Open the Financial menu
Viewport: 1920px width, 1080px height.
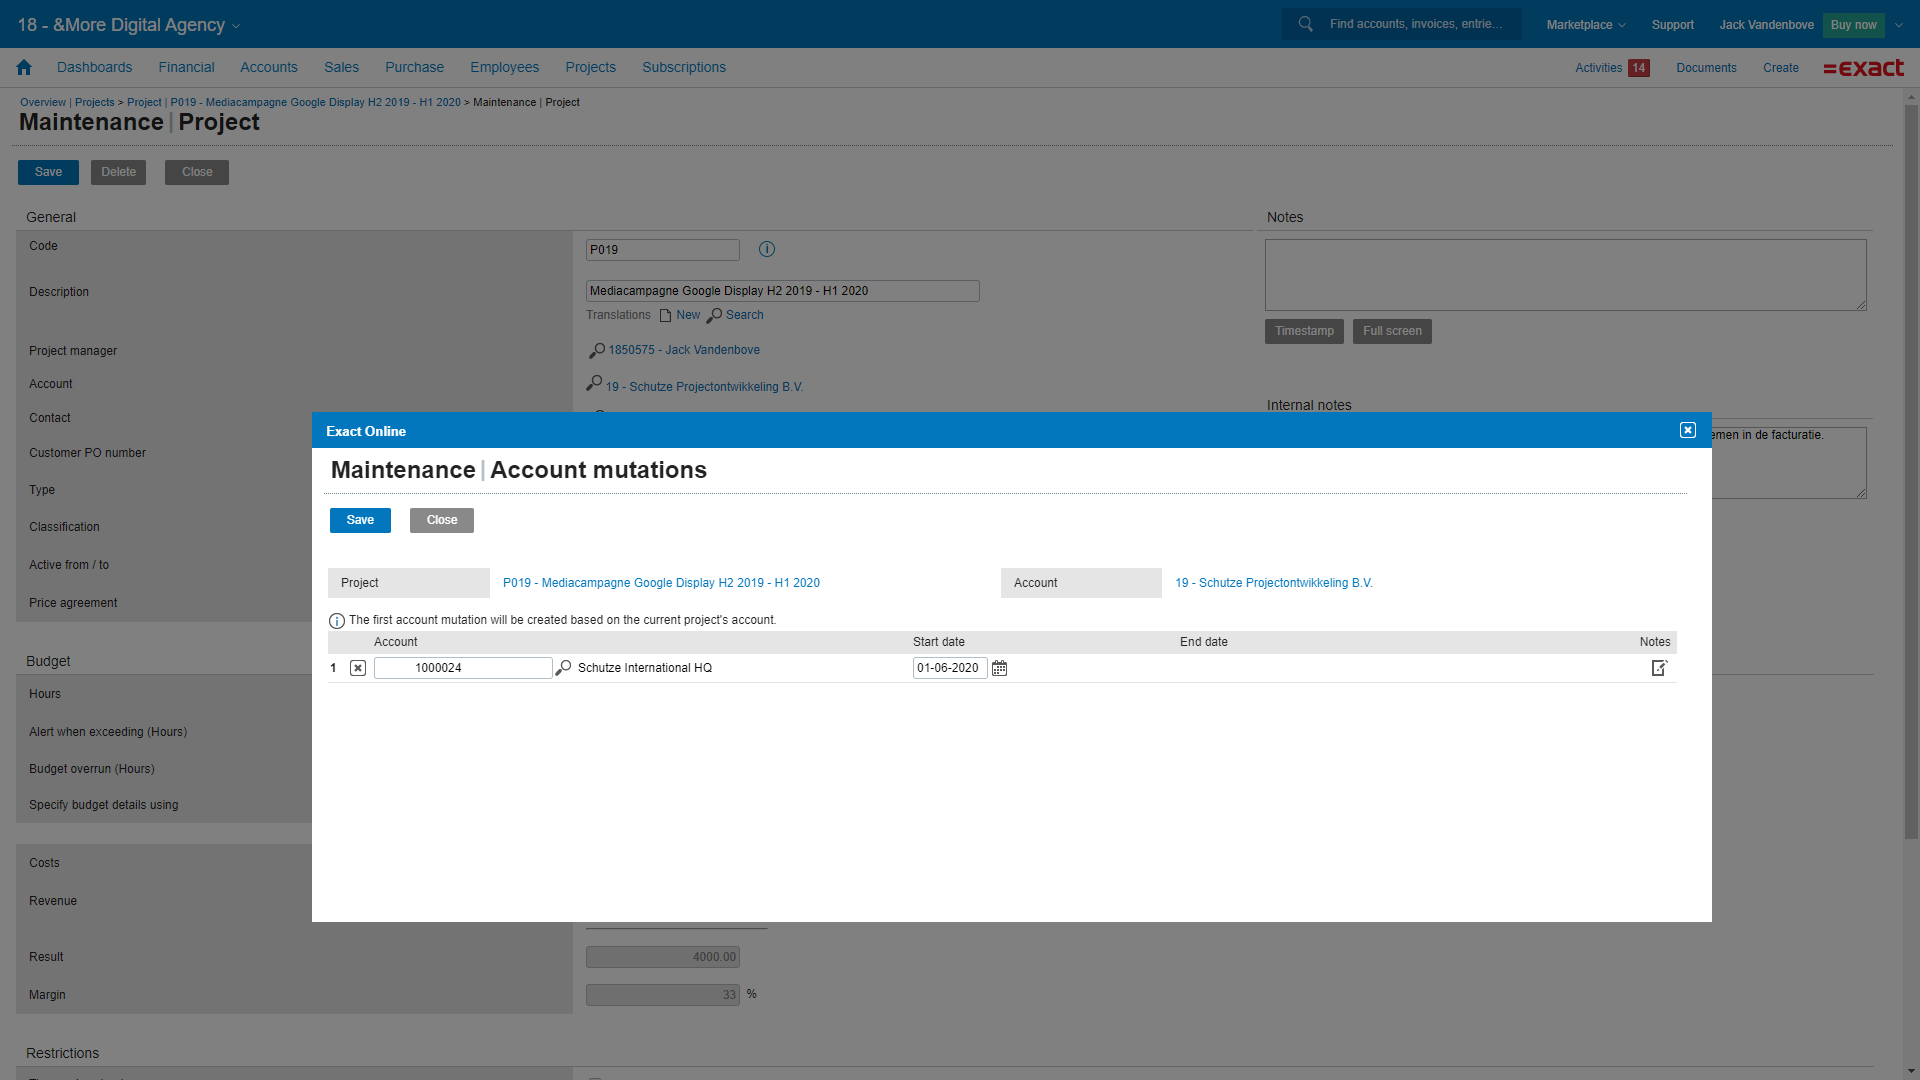pyautogui.click(x=186, y=67)
